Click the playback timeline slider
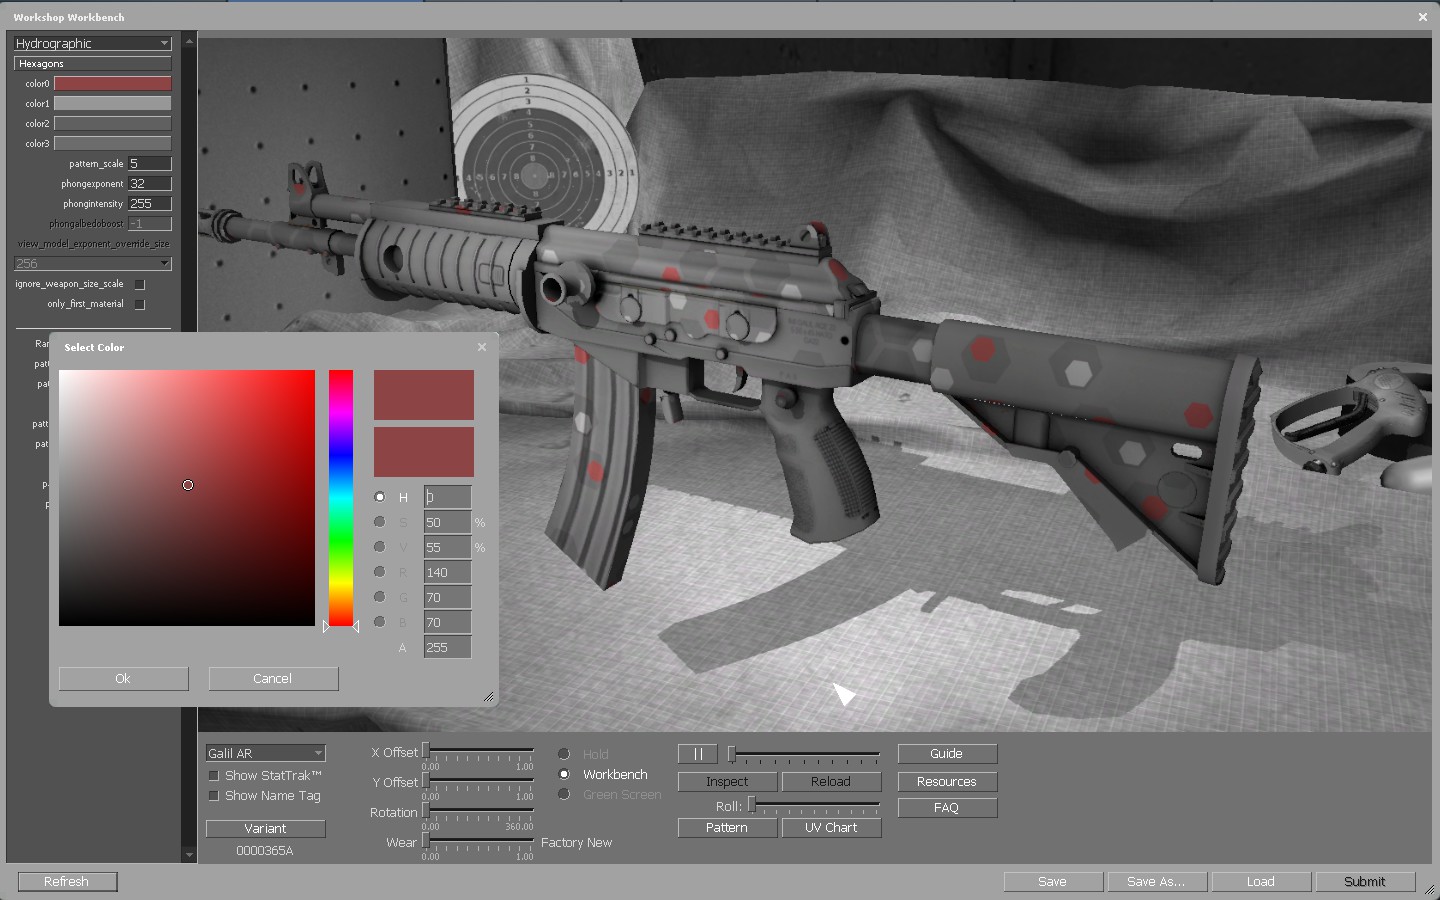This screenshot has height=900, width=1440. click(804, 754)
